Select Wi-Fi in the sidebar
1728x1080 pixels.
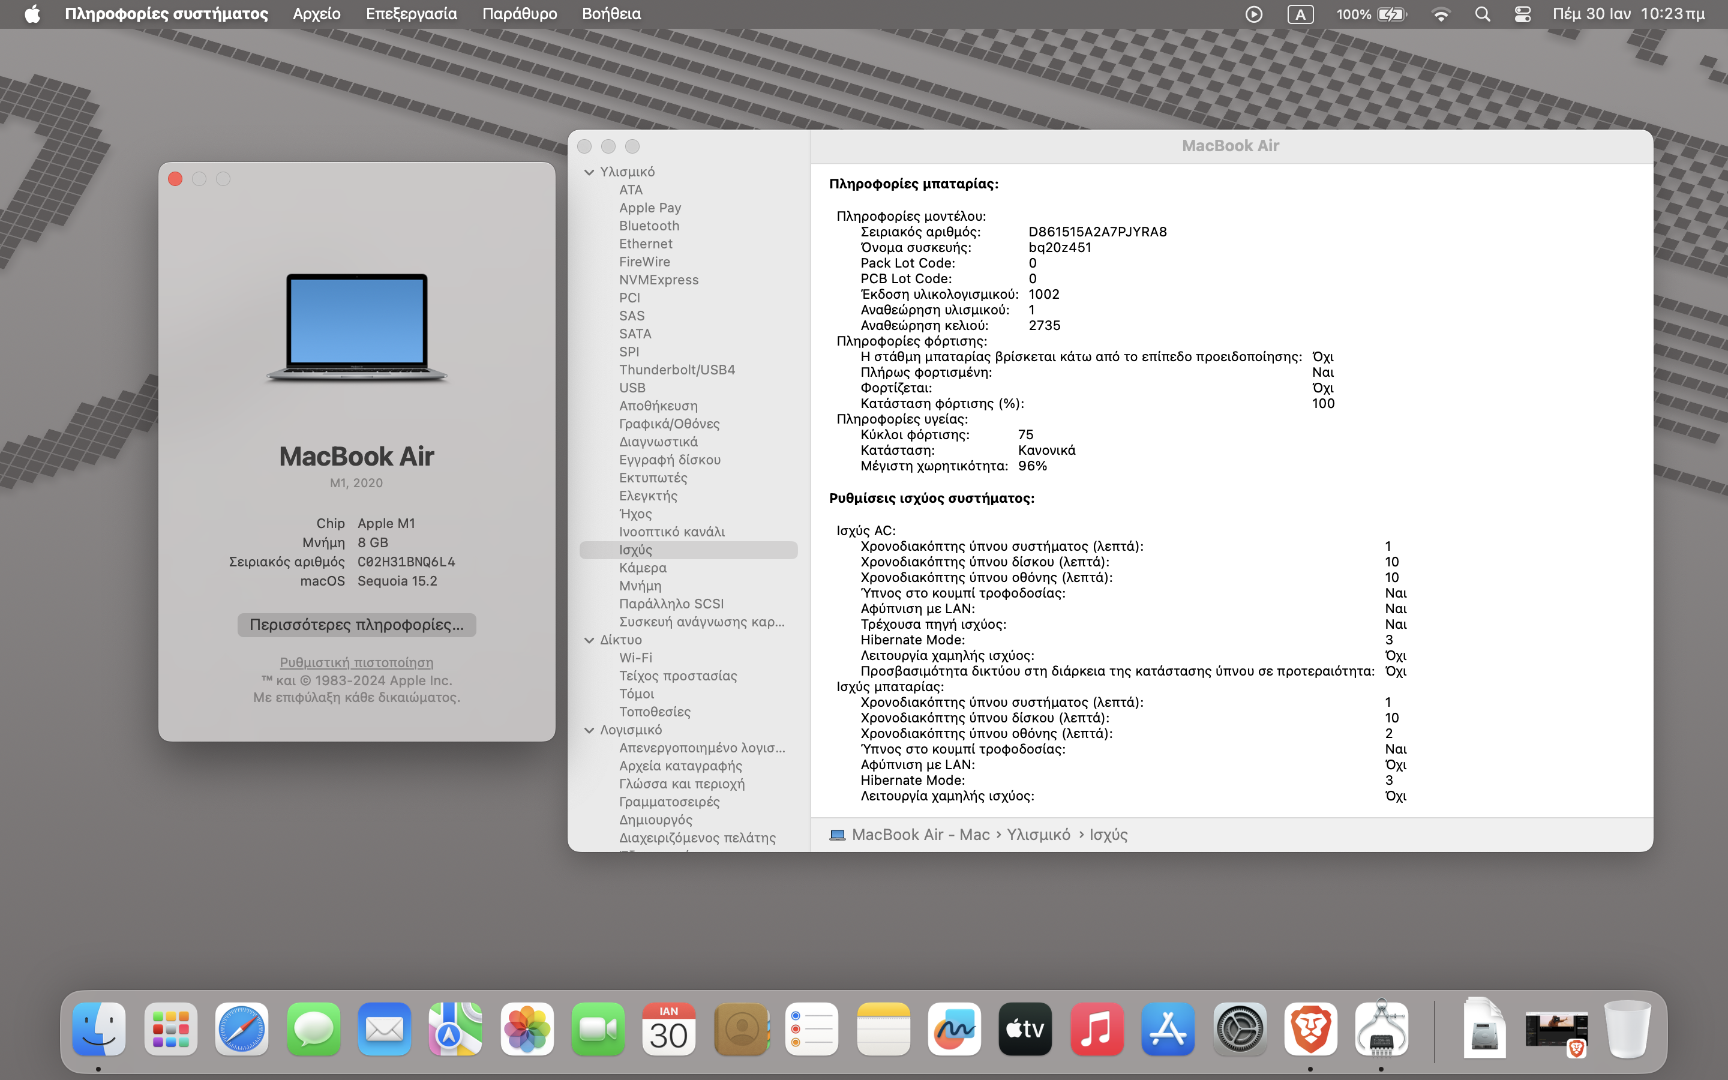tap(635, 658)
